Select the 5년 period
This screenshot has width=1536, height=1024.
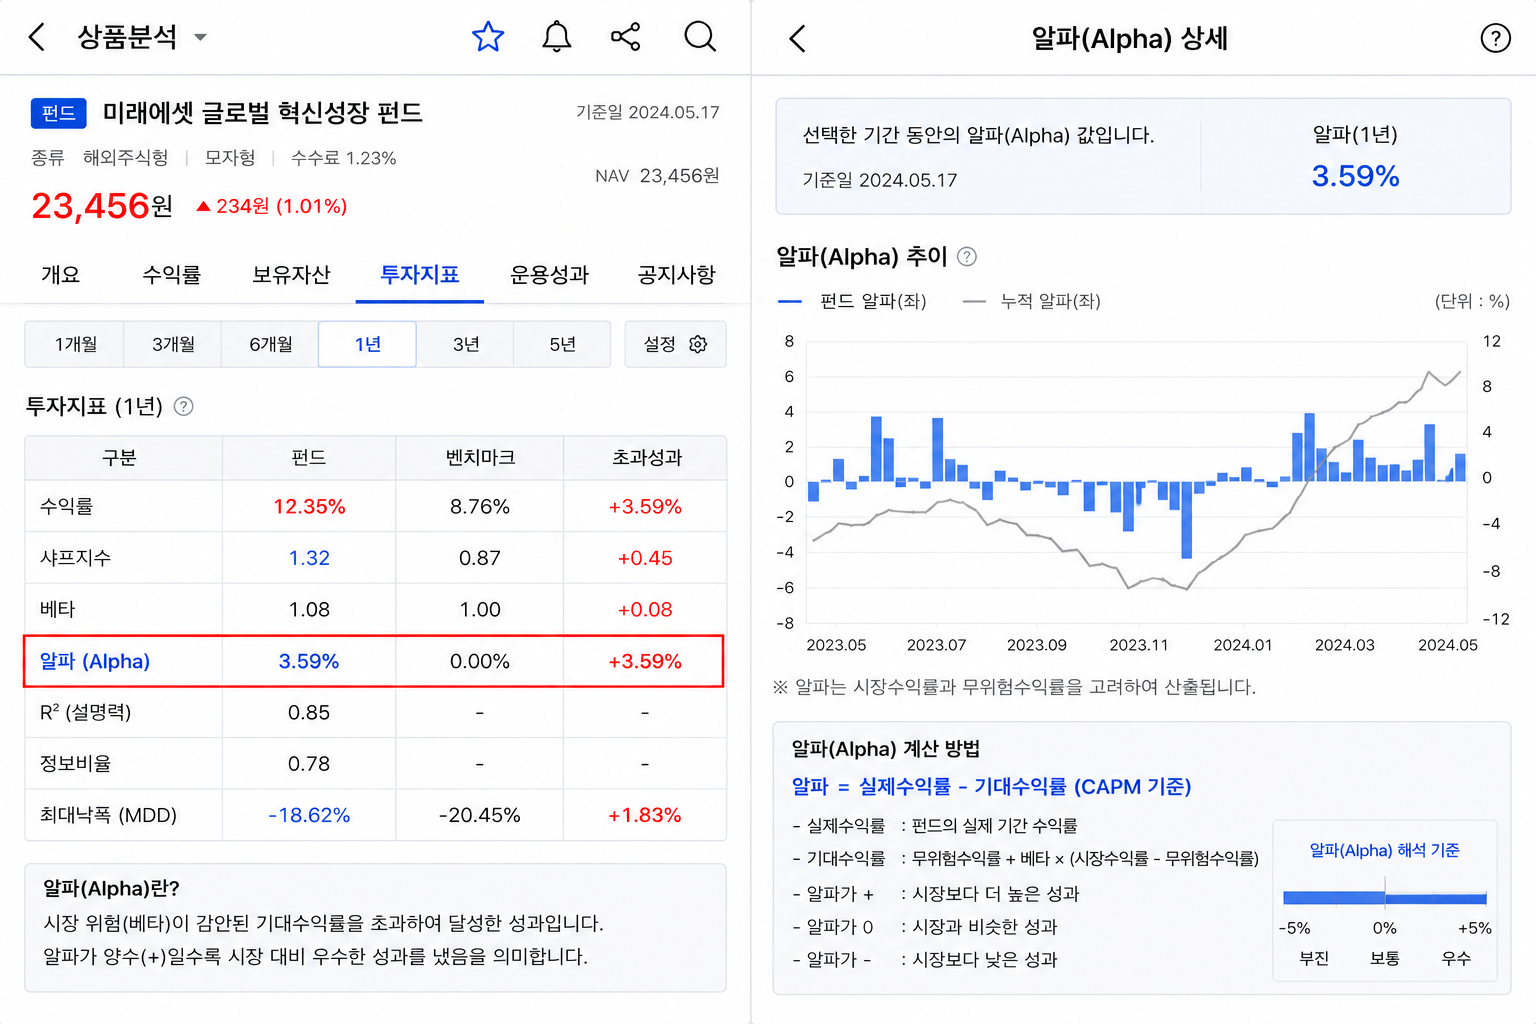(562, 344)
